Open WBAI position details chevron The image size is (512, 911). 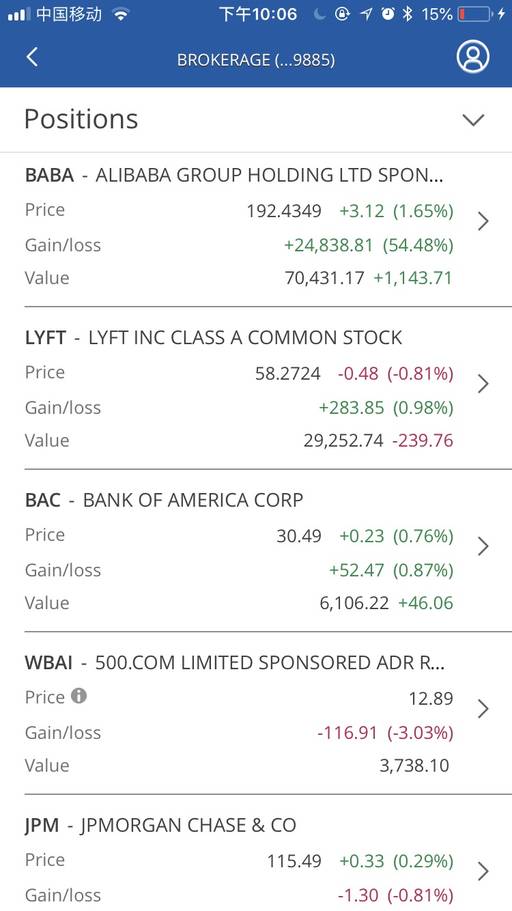(483, 709)
